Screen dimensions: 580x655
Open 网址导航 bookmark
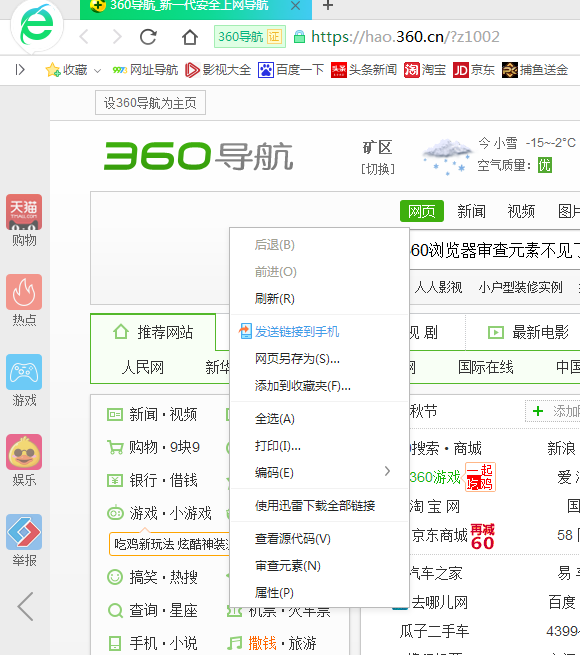click(x=145, y=70)
